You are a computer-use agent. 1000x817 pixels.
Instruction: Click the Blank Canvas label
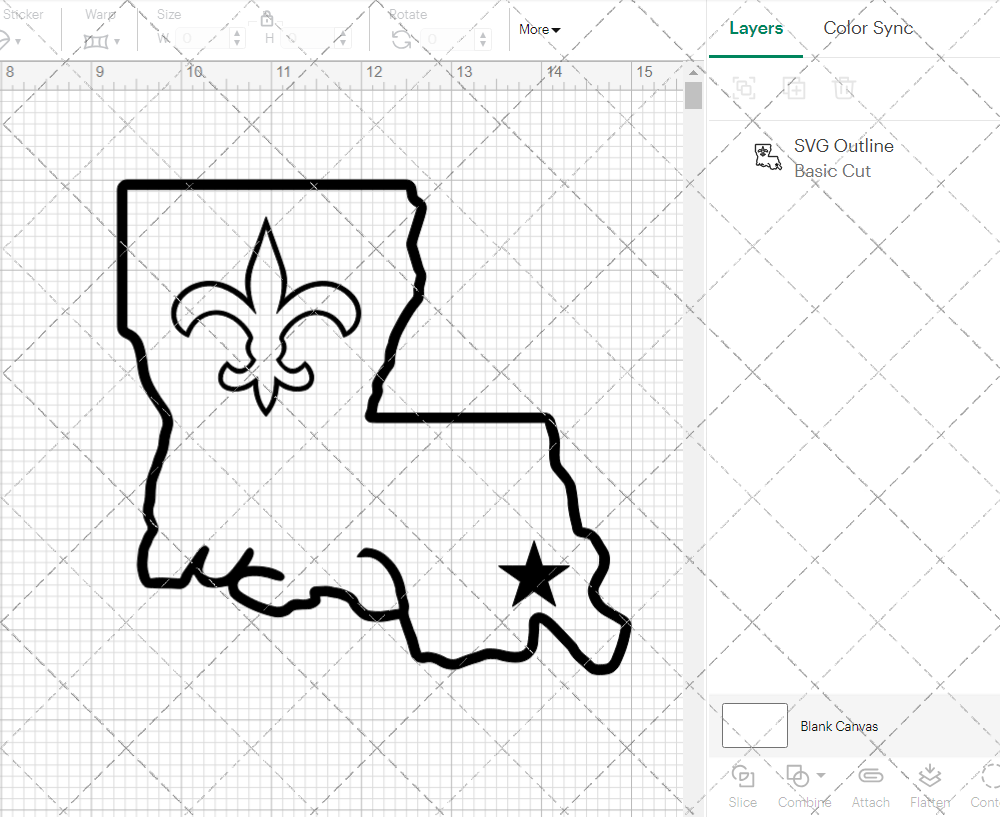pos(839,726)
